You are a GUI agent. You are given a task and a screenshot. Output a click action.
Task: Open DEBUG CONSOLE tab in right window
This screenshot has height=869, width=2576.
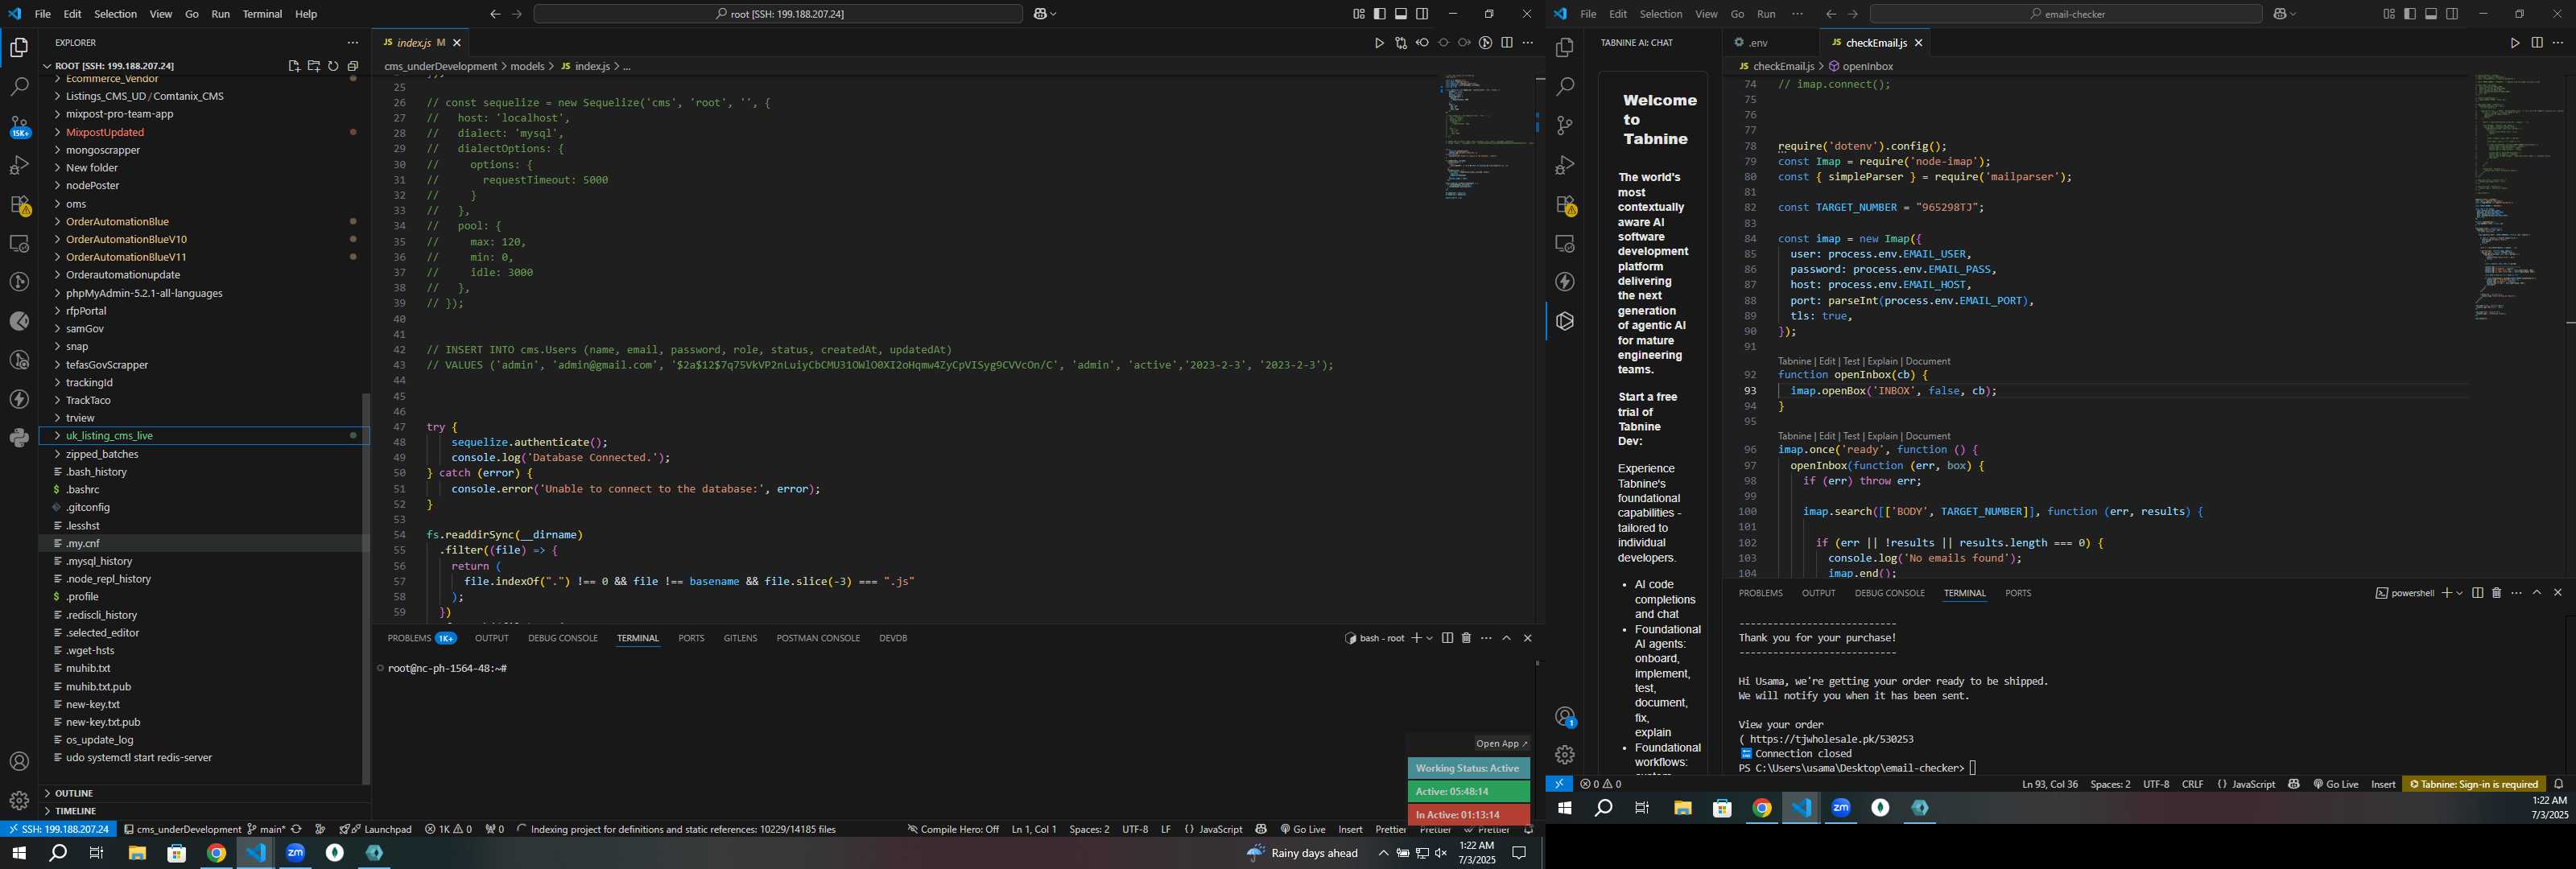(x=1889, y=593)
